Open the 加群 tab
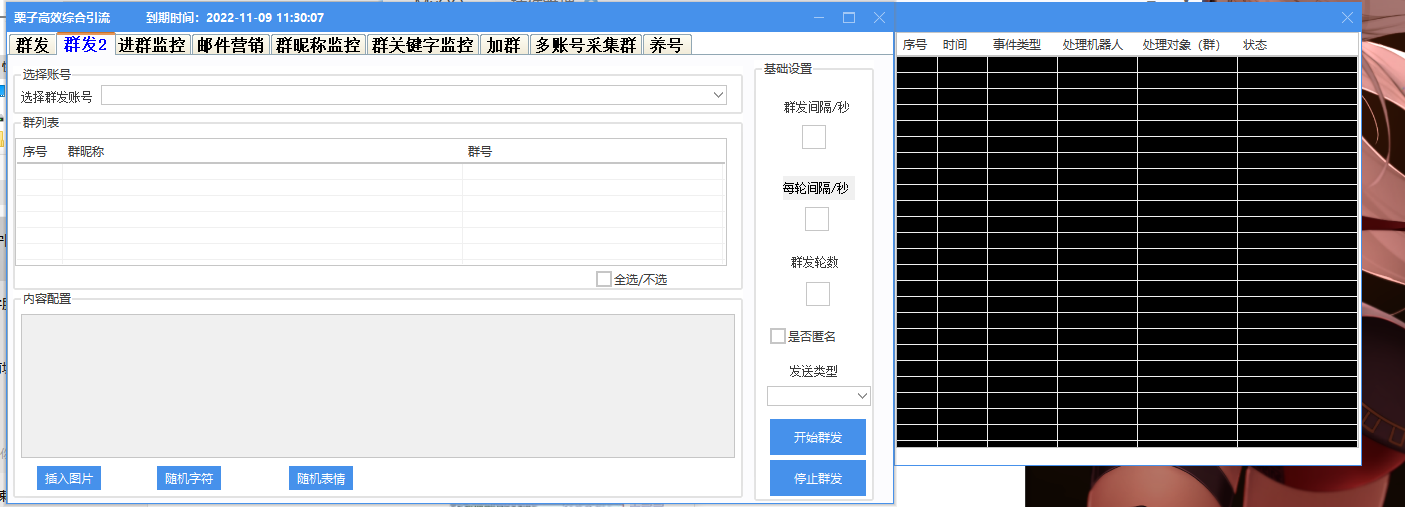1405x507 pixels. 504,45
